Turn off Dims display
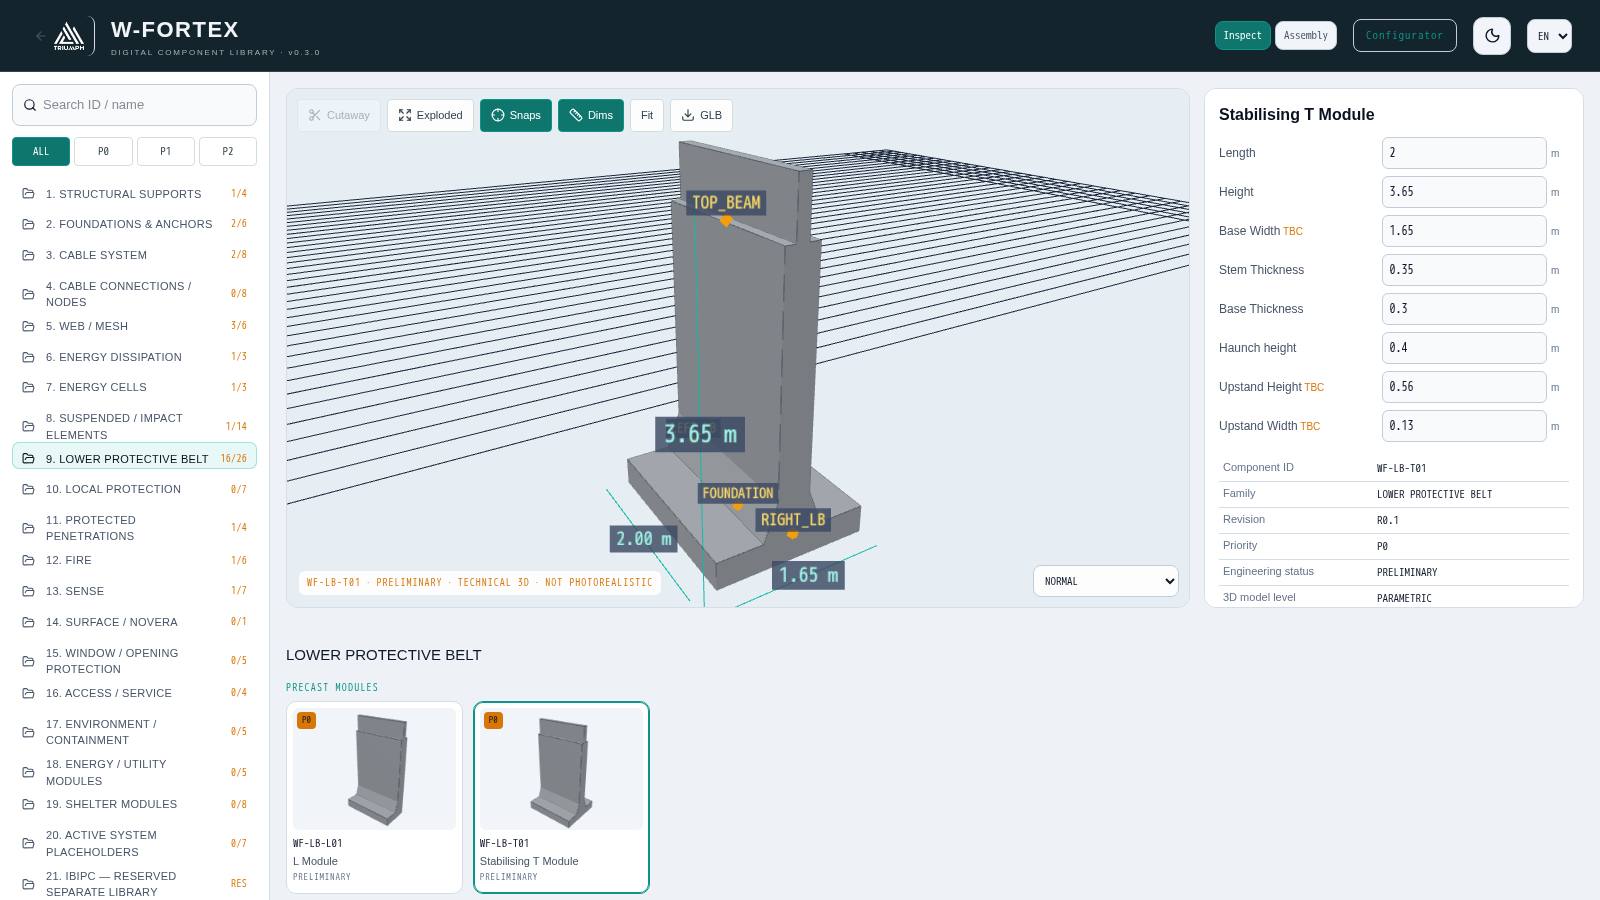The image size is (1600, 900). (591, 115)
